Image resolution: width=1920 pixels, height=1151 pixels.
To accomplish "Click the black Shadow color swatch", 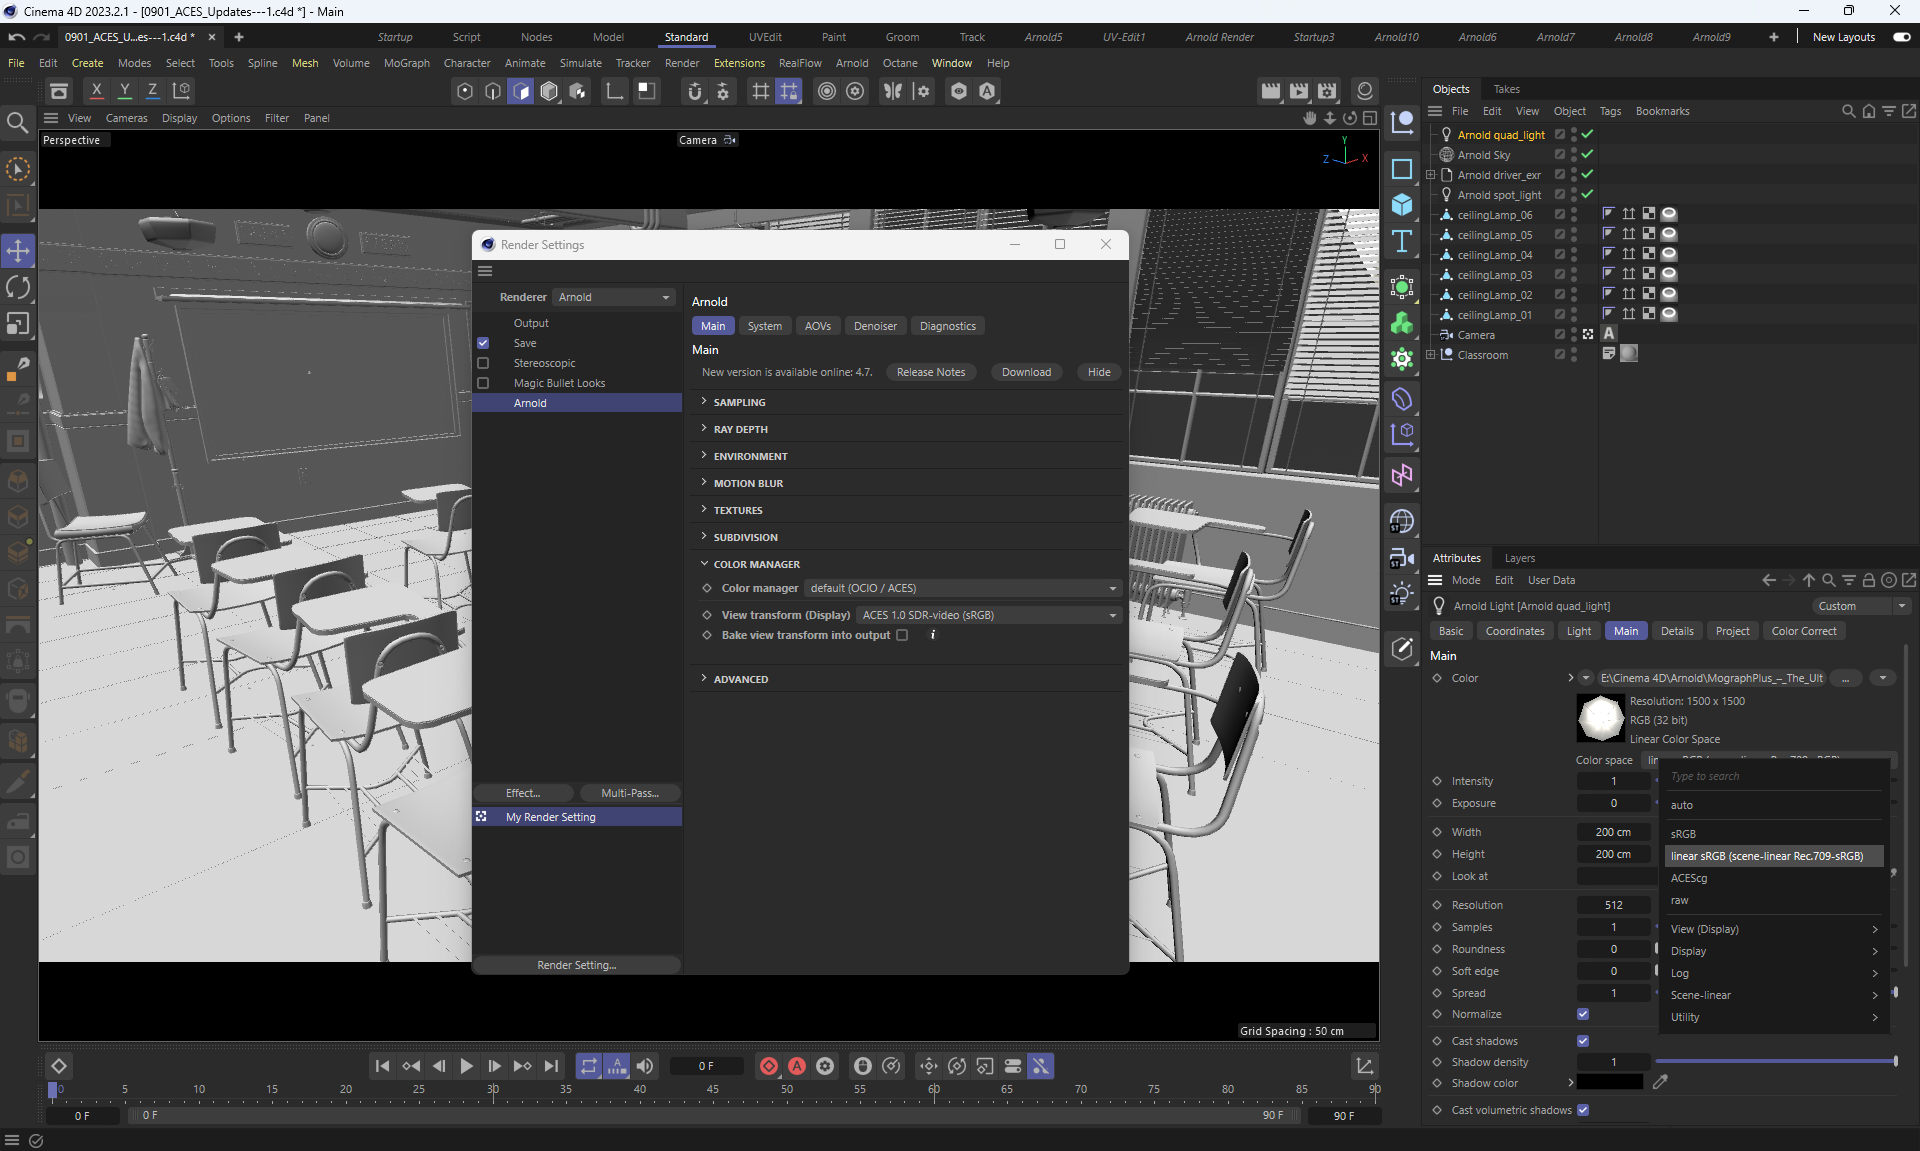I will point(1610,1082).
